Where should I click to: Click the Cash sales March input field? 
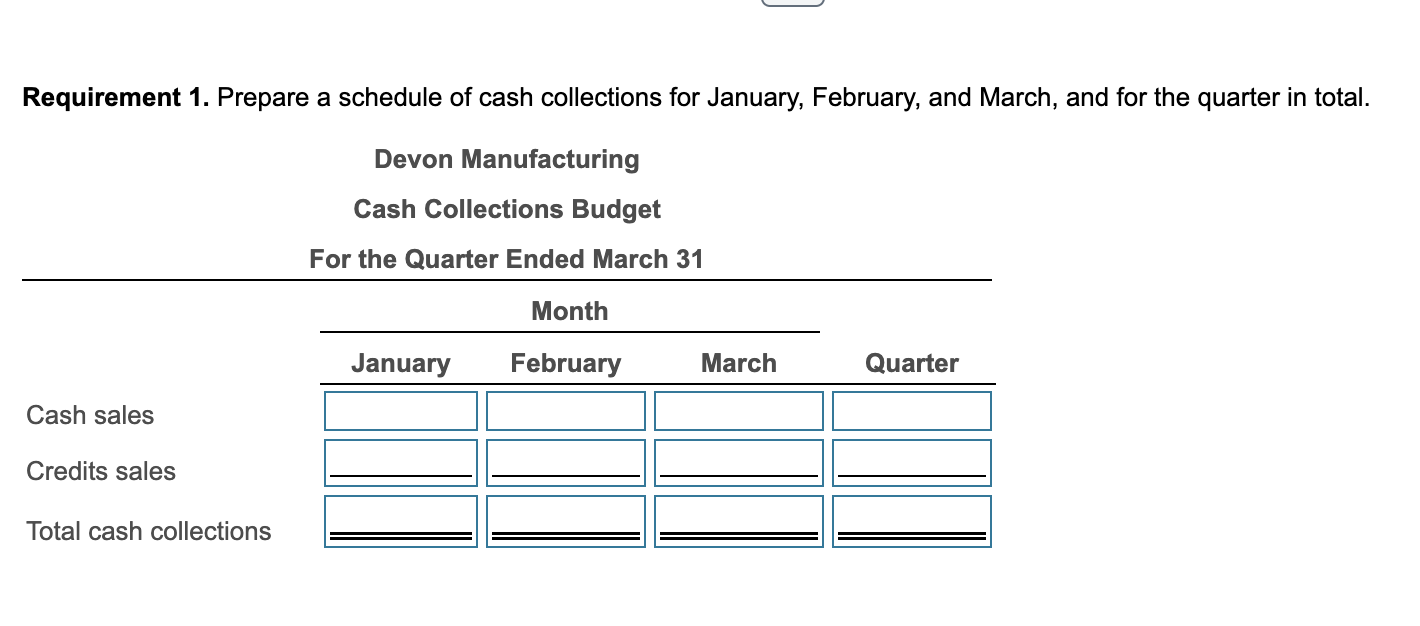click(738, 410)
